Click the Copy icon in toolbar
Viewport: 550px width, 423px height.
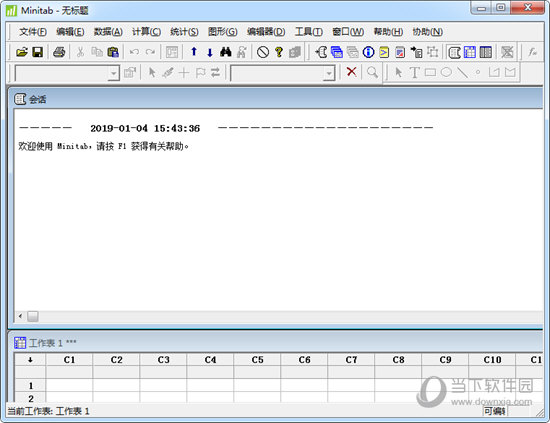(97, 52)
